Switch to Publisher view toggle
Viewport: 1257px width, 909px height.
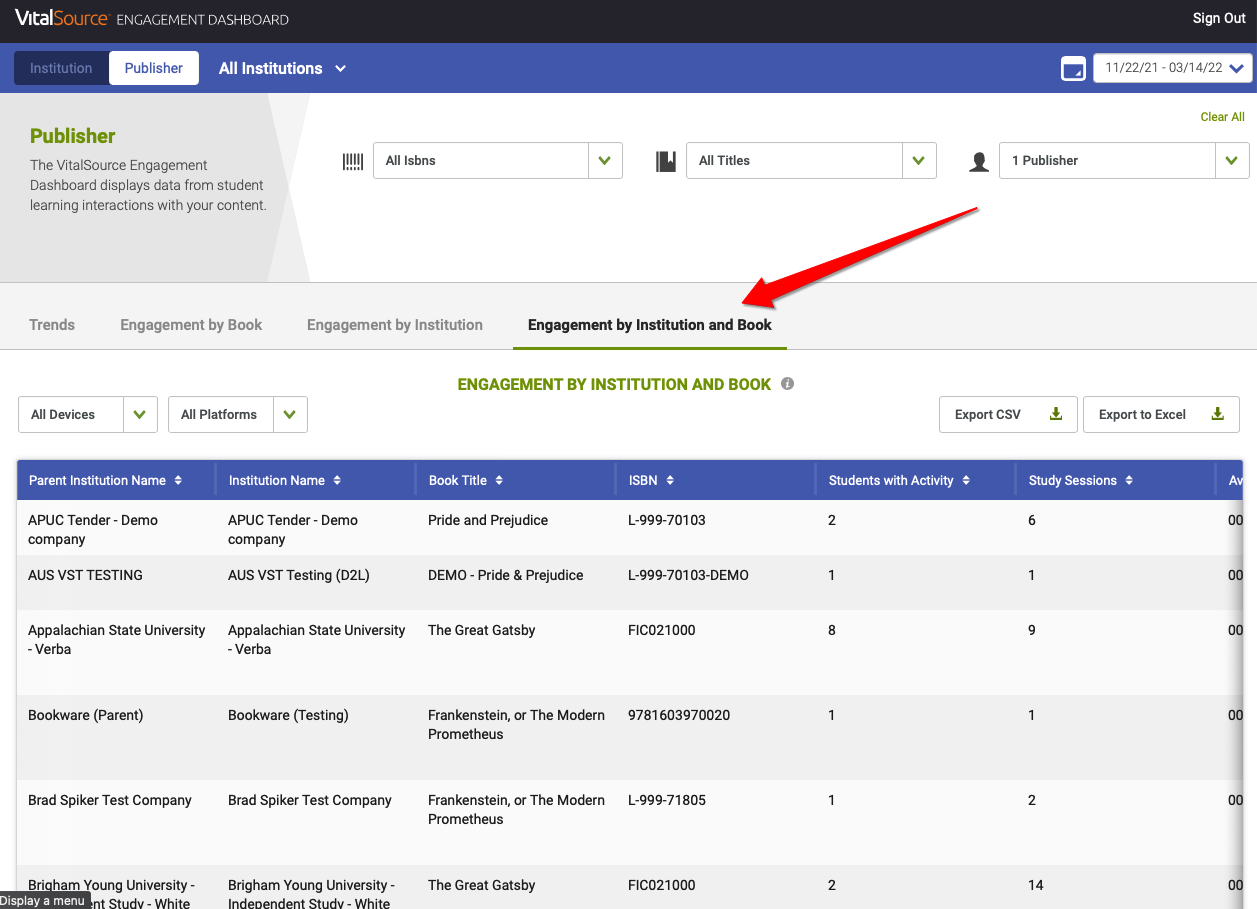coord(154,68)
